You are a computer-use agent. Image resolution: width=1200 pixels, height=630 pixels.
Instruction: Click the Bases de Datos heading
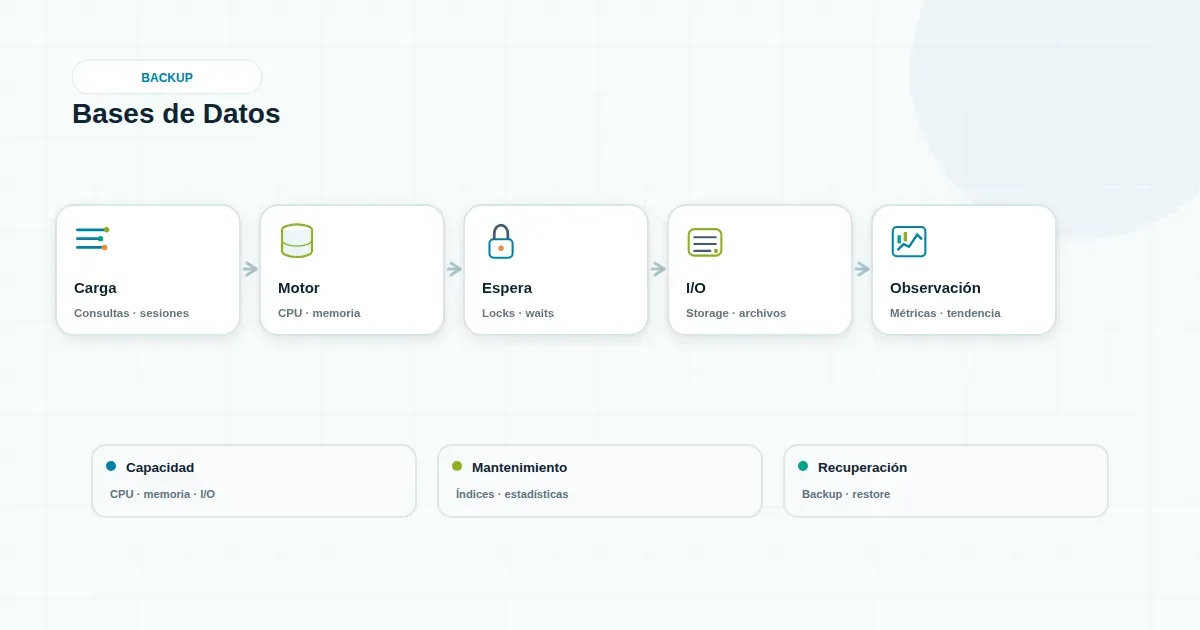coord(176,113)
